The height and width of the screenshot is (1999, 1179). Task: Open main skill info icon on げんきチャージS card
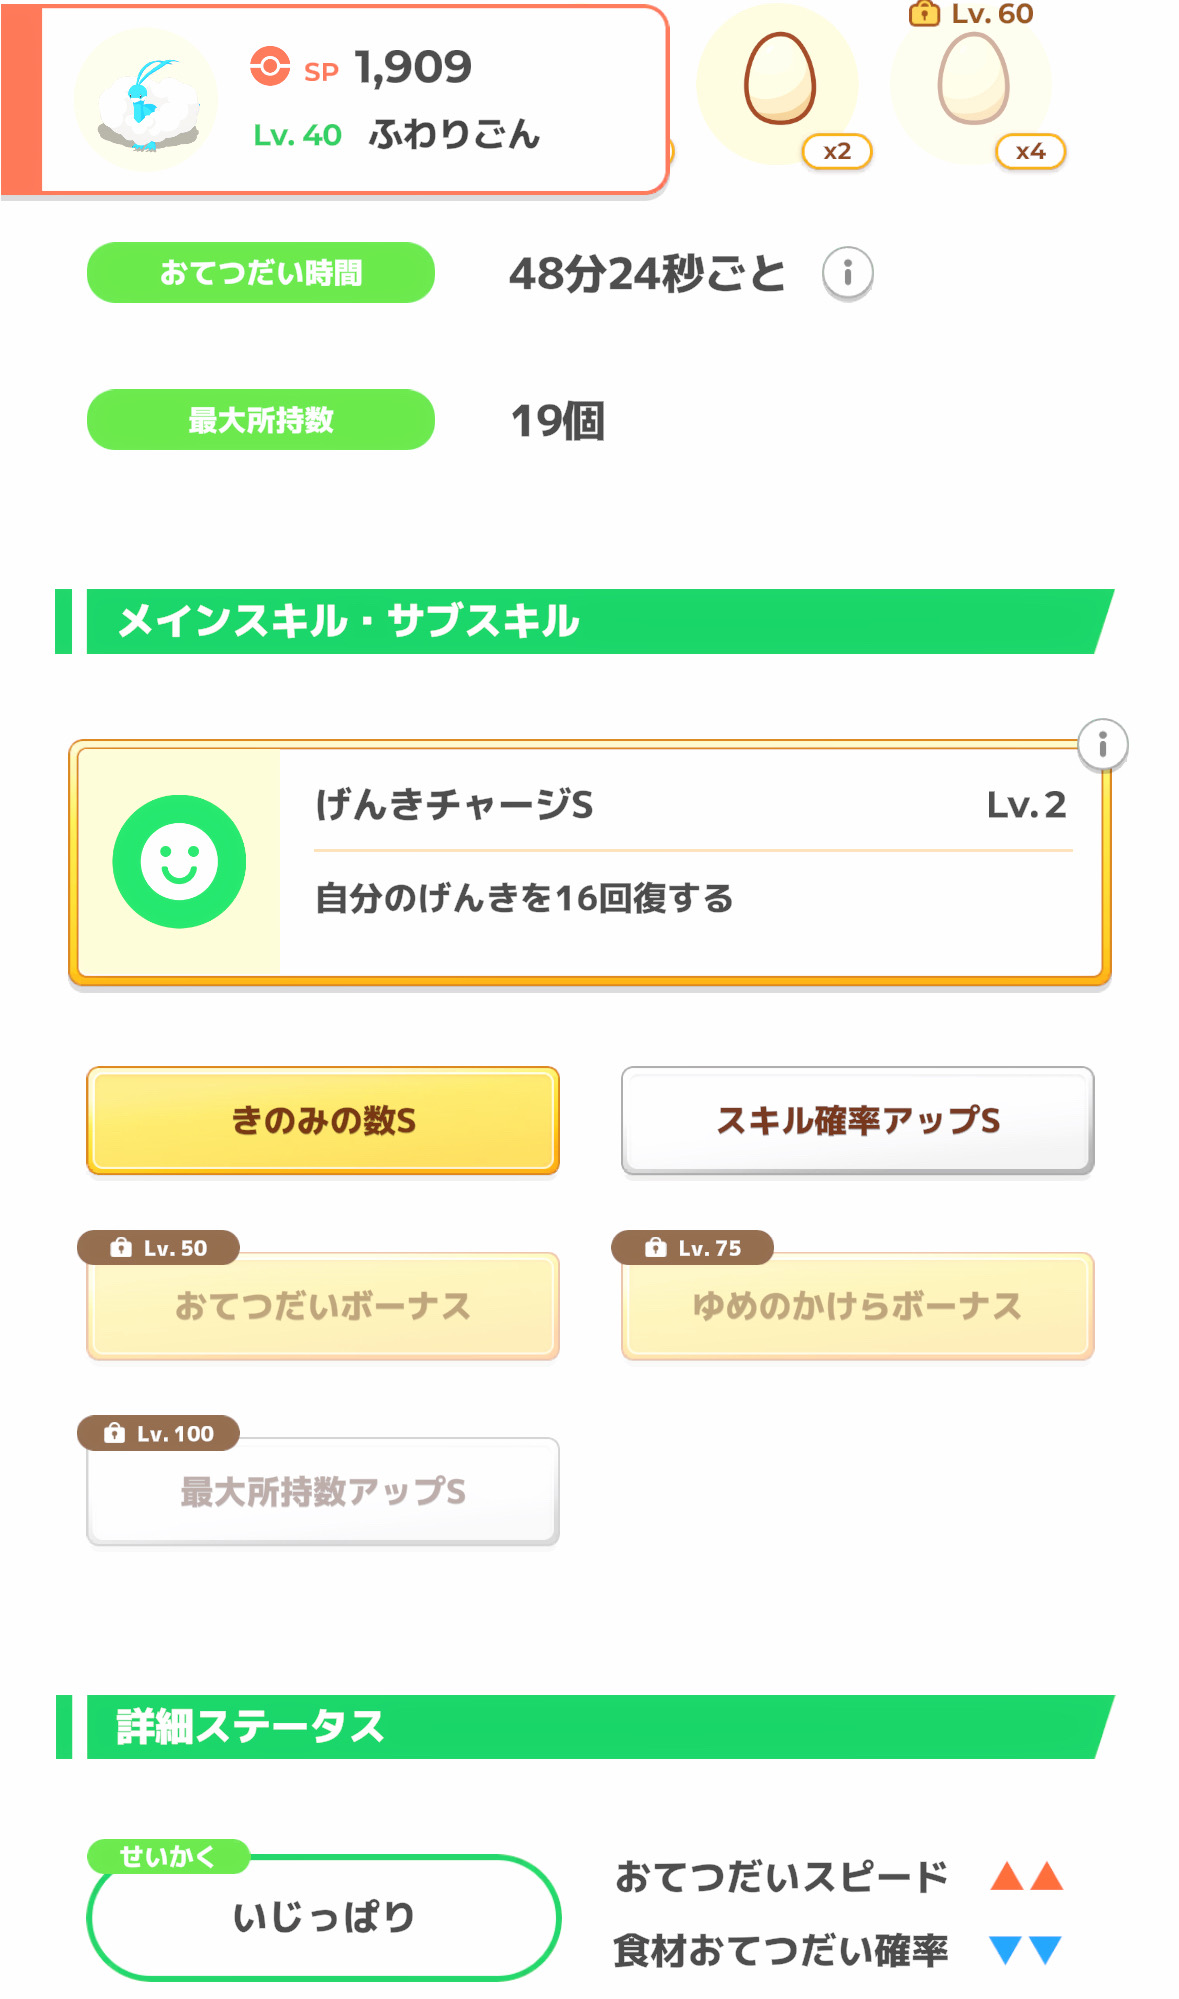coord(1102,744)
